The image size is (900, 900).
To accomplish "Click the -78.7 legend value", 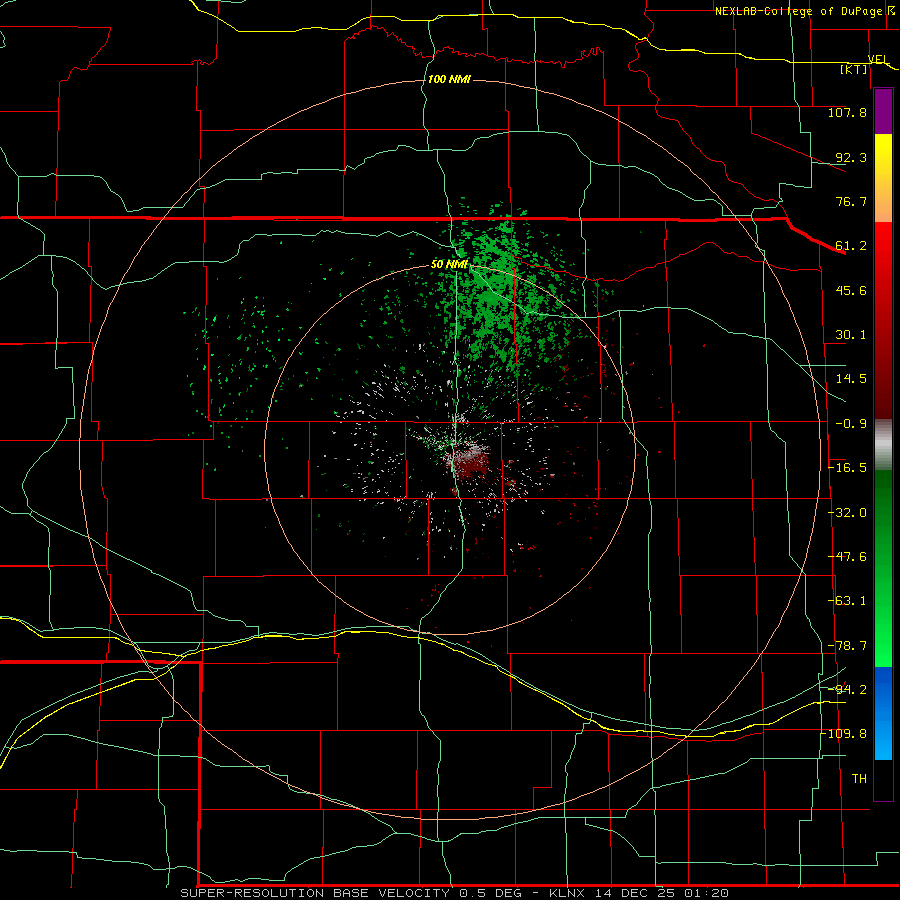I will point(847,646).
